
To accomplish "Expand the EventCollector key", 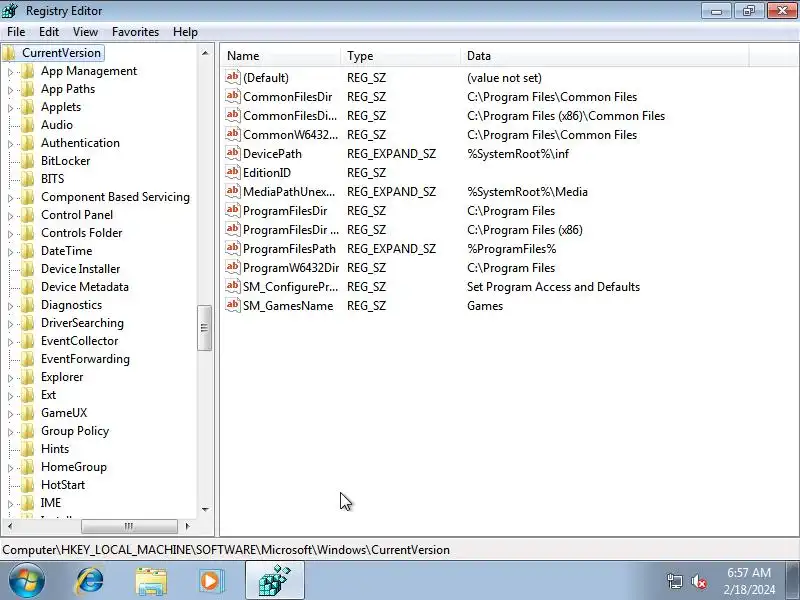I will 10,342.
